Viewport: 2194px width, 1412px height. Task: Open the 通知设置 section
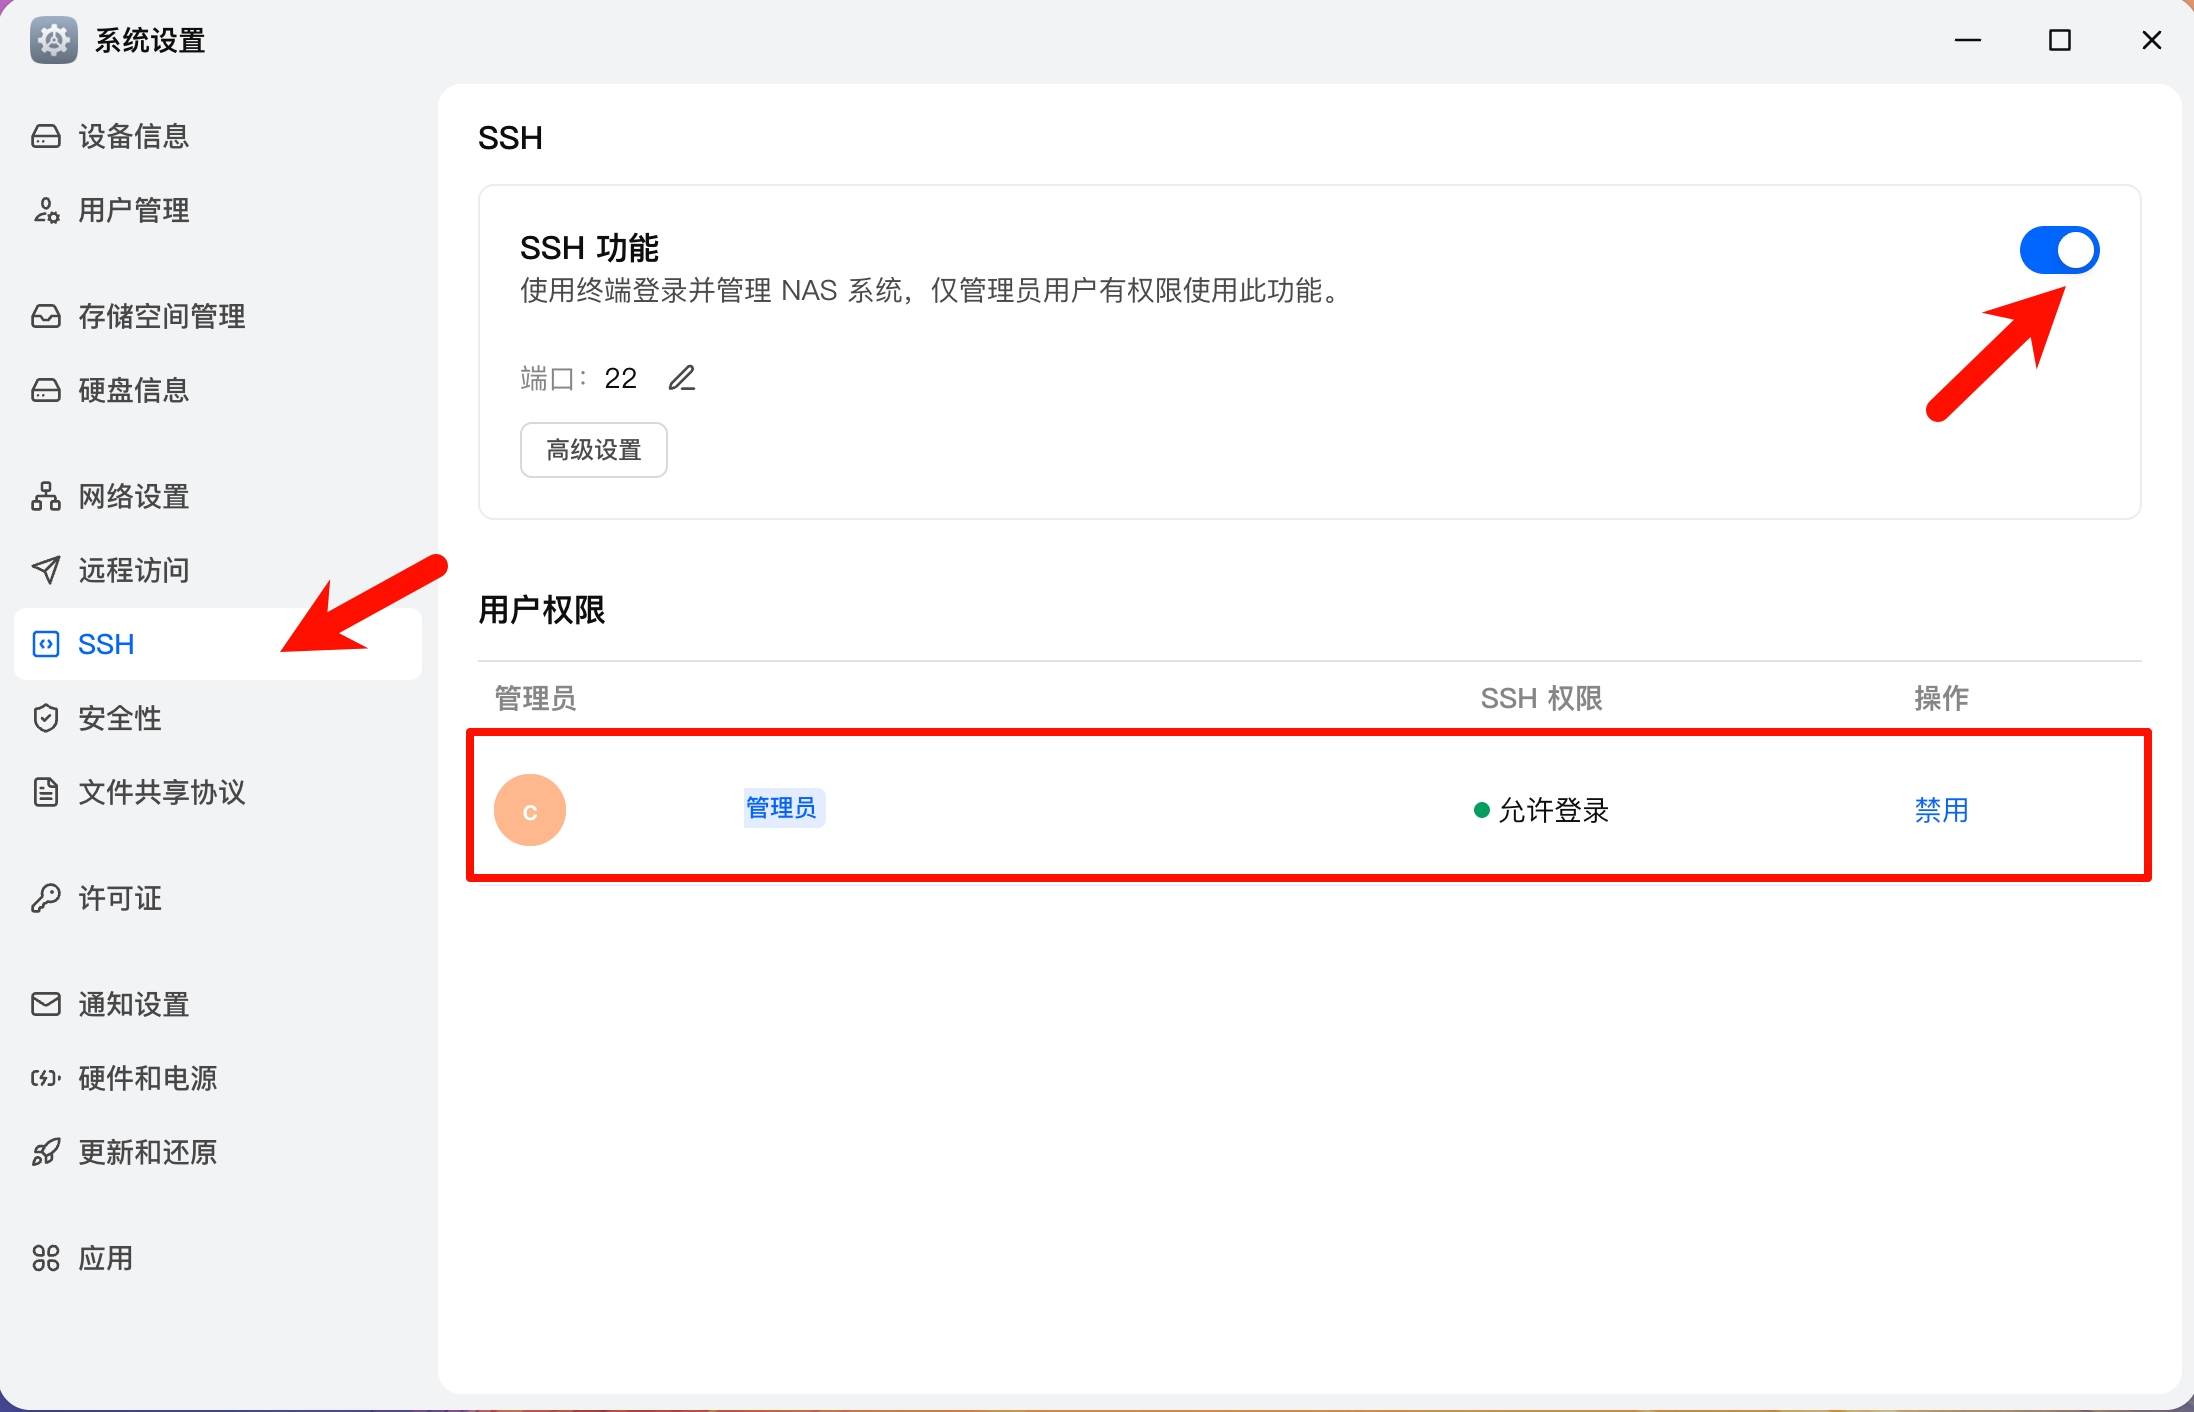46,1004
